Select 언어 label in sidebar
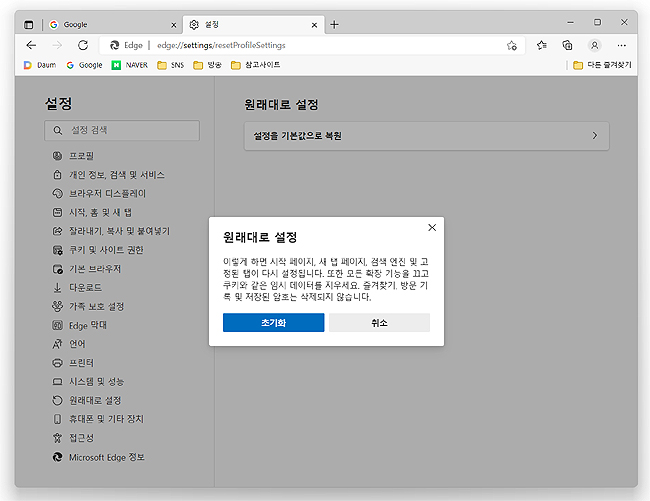 [77, 344]
